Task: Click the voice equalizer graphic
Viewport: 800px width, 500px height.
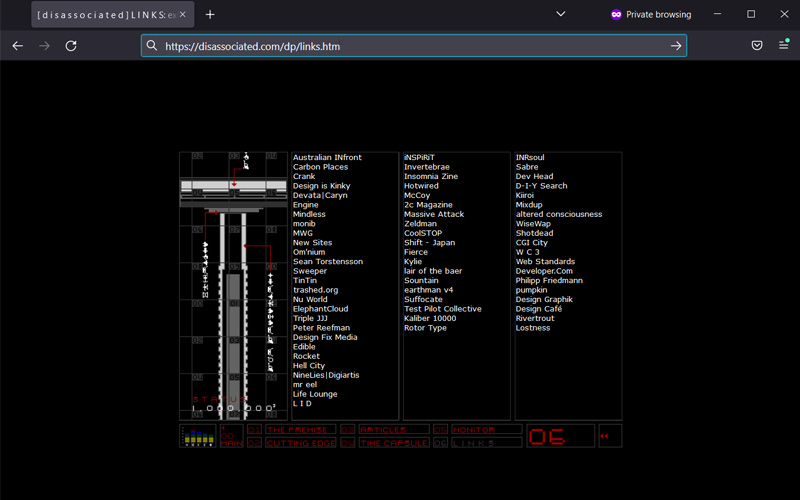Action: [198, 436]
